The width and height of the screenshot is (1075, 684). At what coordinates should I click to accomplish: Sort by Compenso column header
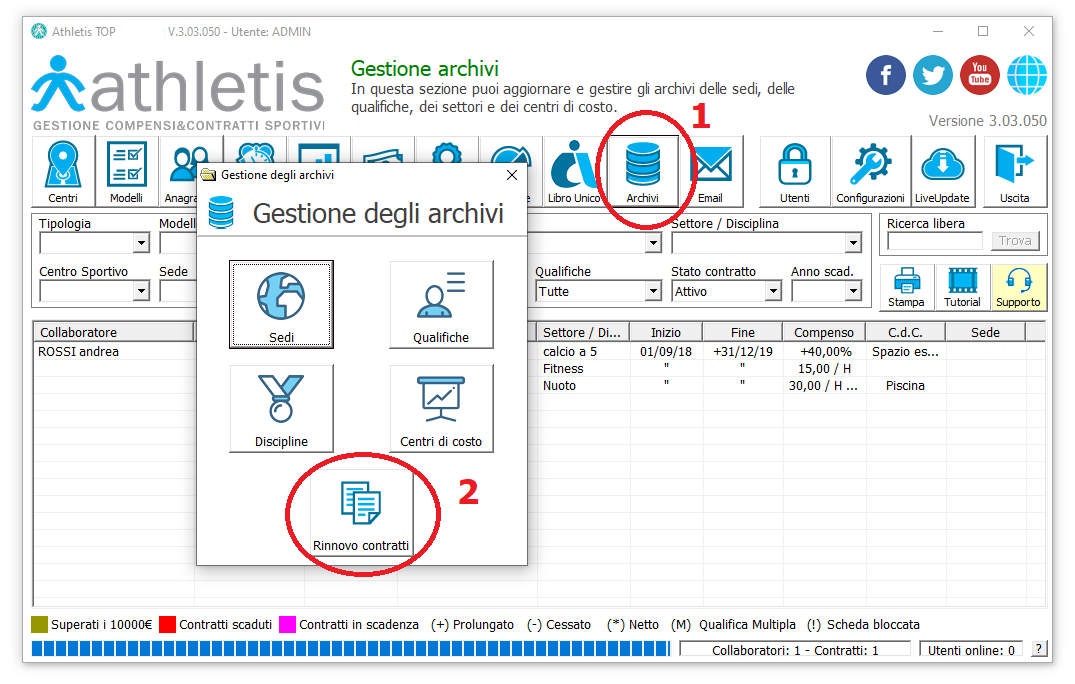pyautogui.click(x=824, y=332)
